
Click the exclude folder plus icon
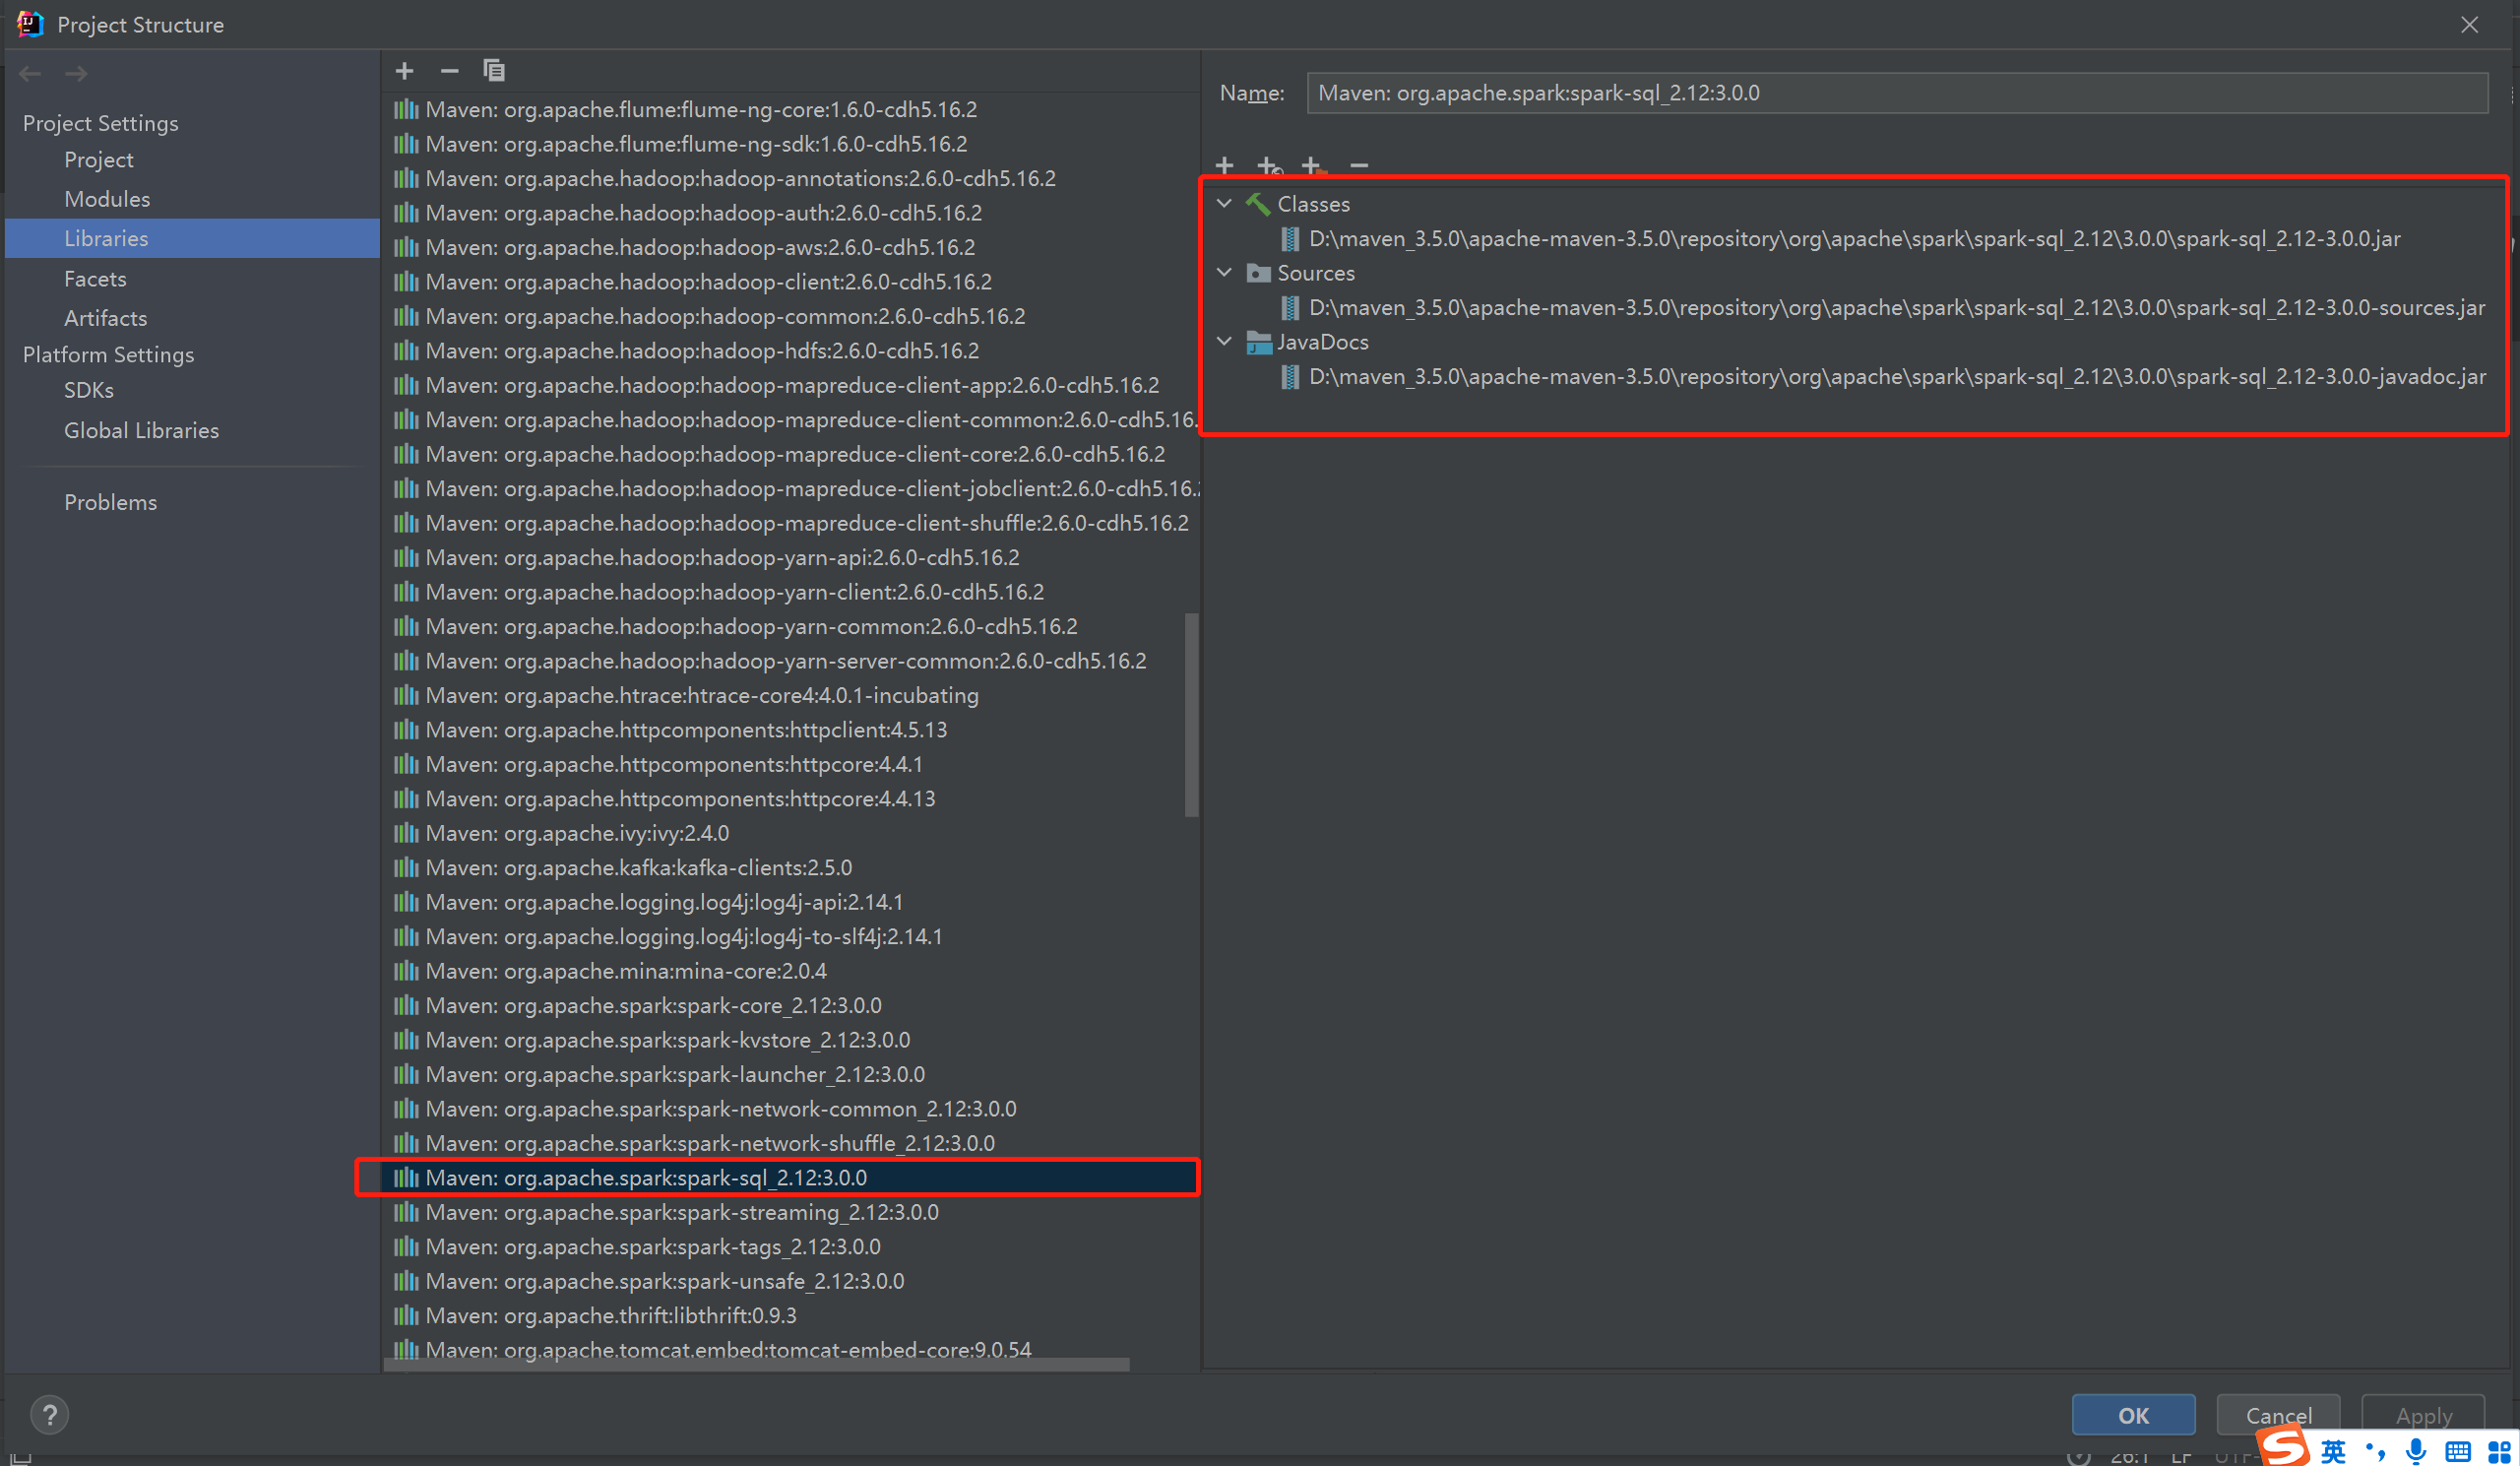coord(1313,165)
